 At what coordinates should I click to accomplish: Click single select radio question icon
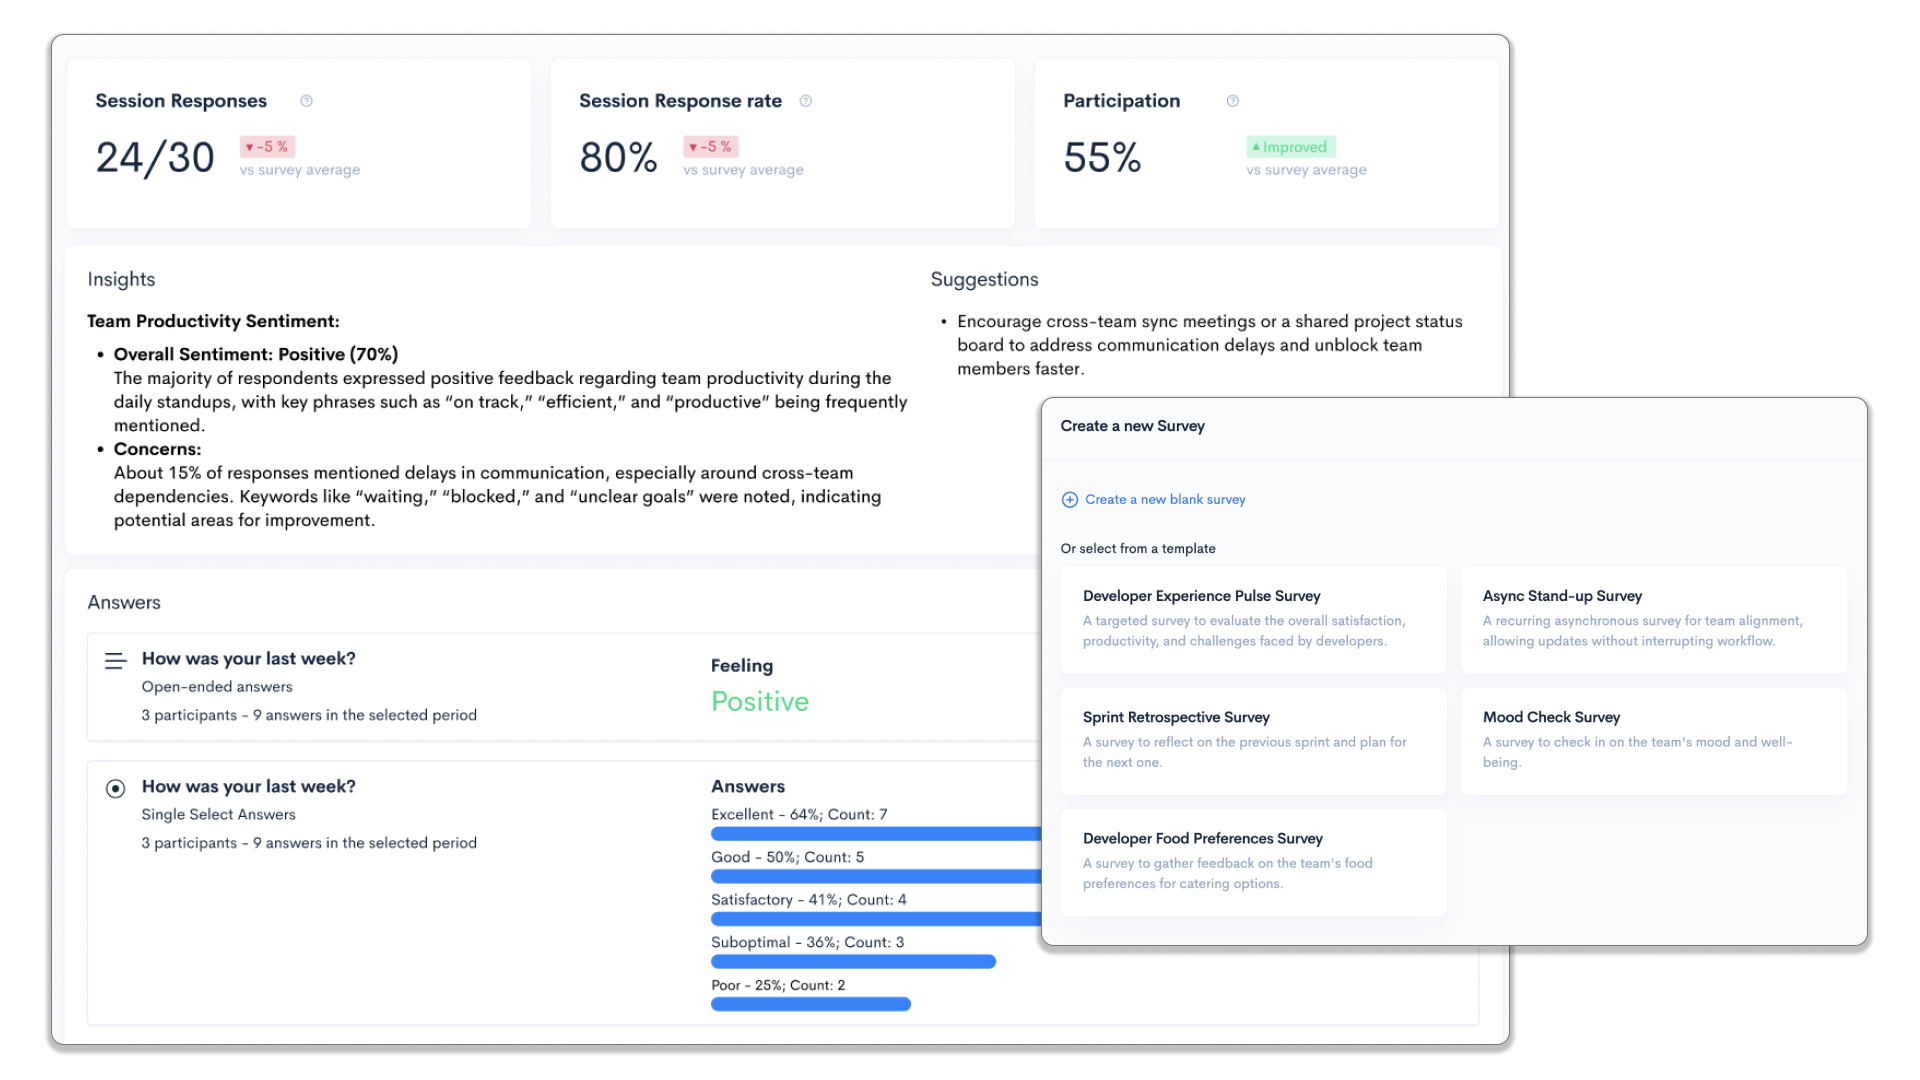pyautogui.click(x=116, y=789)
